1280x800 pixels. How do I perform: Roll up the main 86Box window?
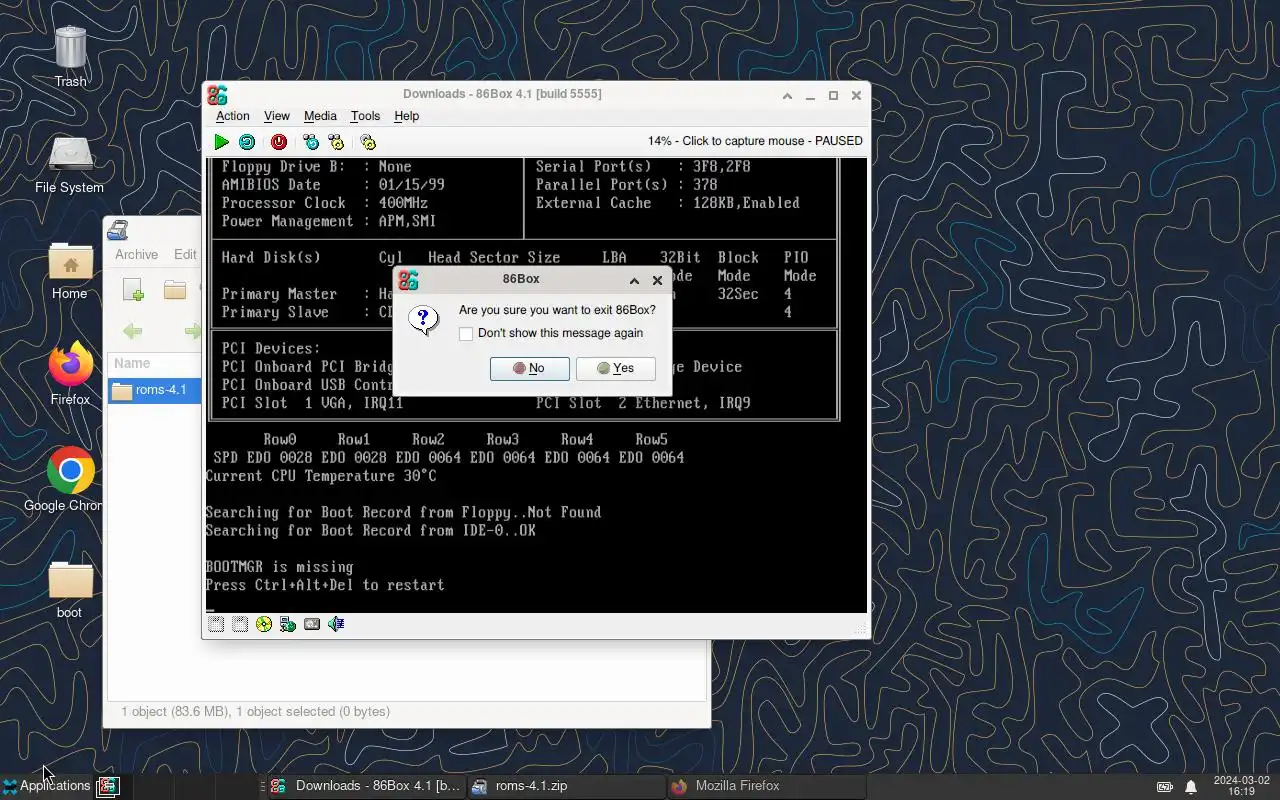click(x=787, y=96)
